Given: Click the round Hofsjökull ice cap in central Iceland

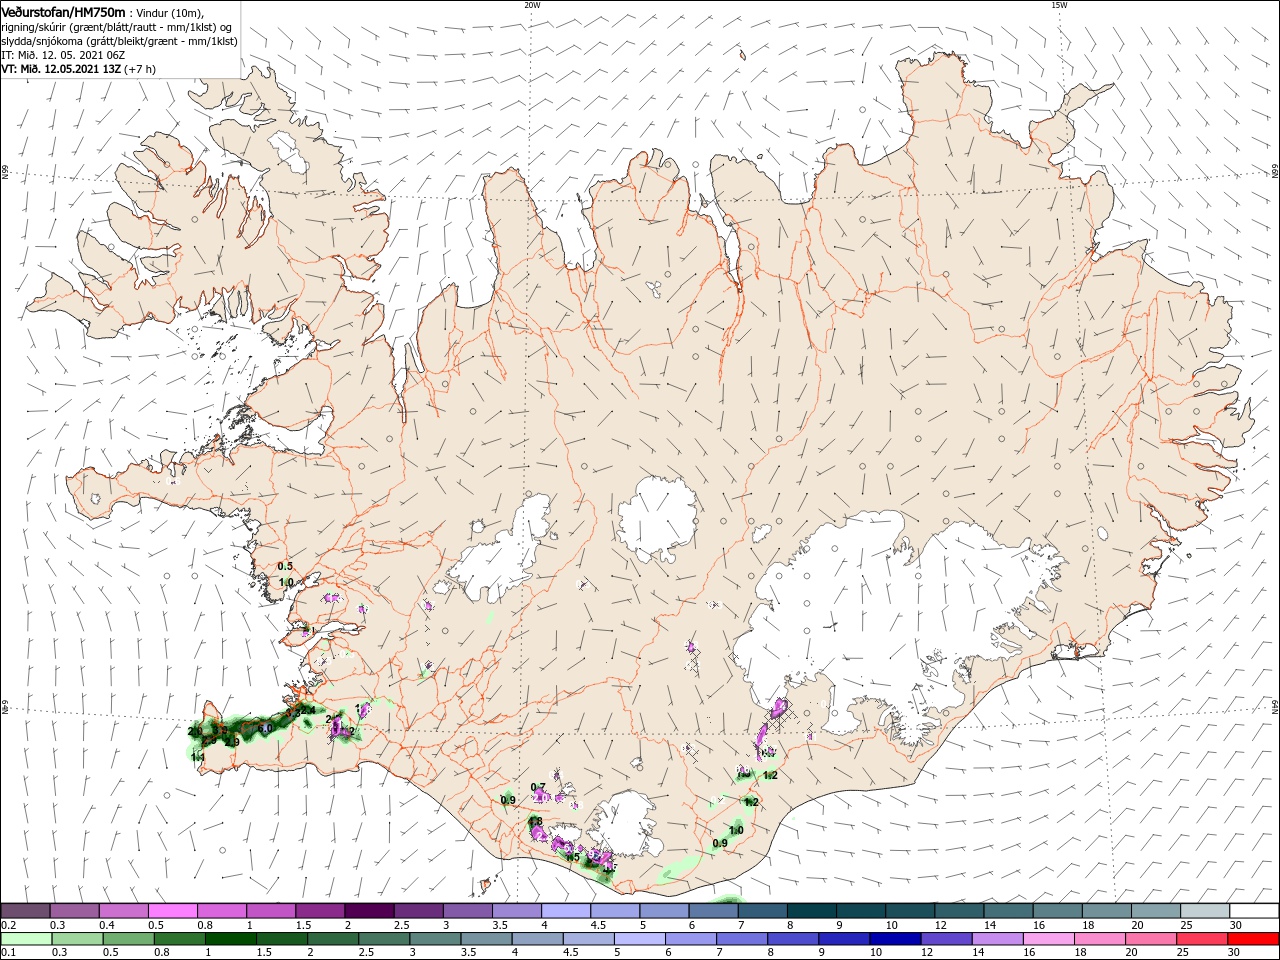Looking at the screenshot, I should click(x=657, y=520).
